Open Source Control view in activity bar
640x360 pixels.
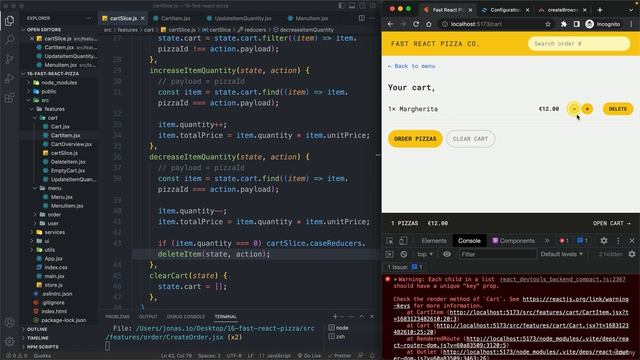(x=9, y=59)
